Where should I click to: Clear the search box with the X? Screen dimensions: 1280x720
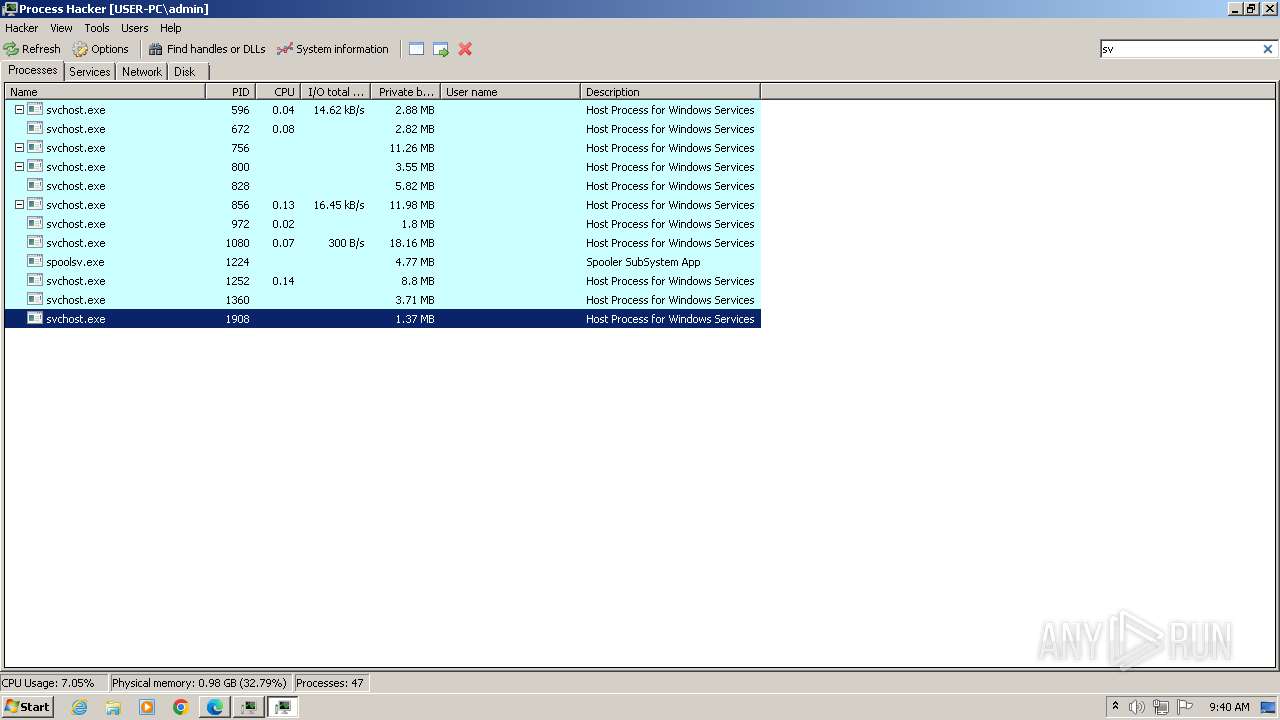pos(1268,49)
